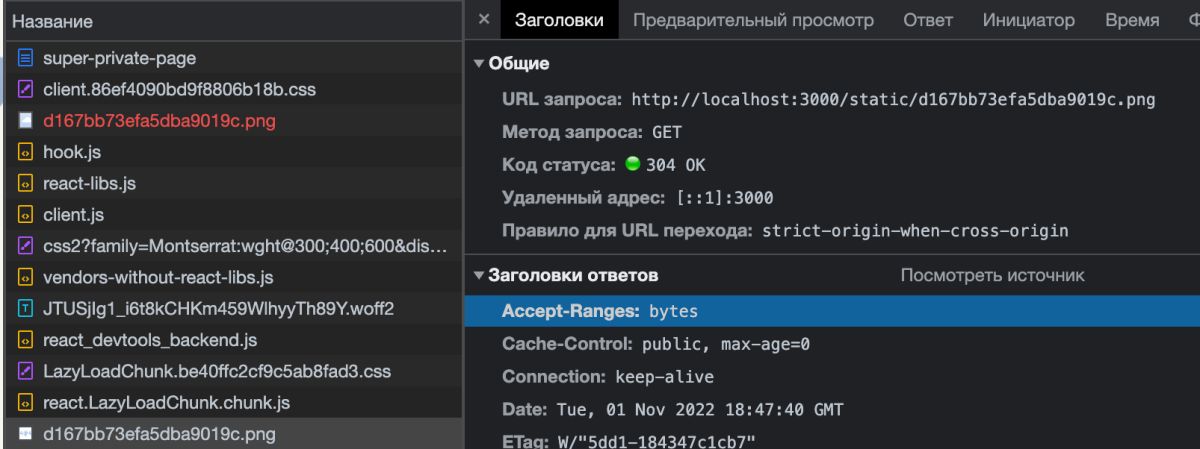The image size is (1200, 449).
Task: Open the Ответ tab
Action: click(x=928, y=20)
